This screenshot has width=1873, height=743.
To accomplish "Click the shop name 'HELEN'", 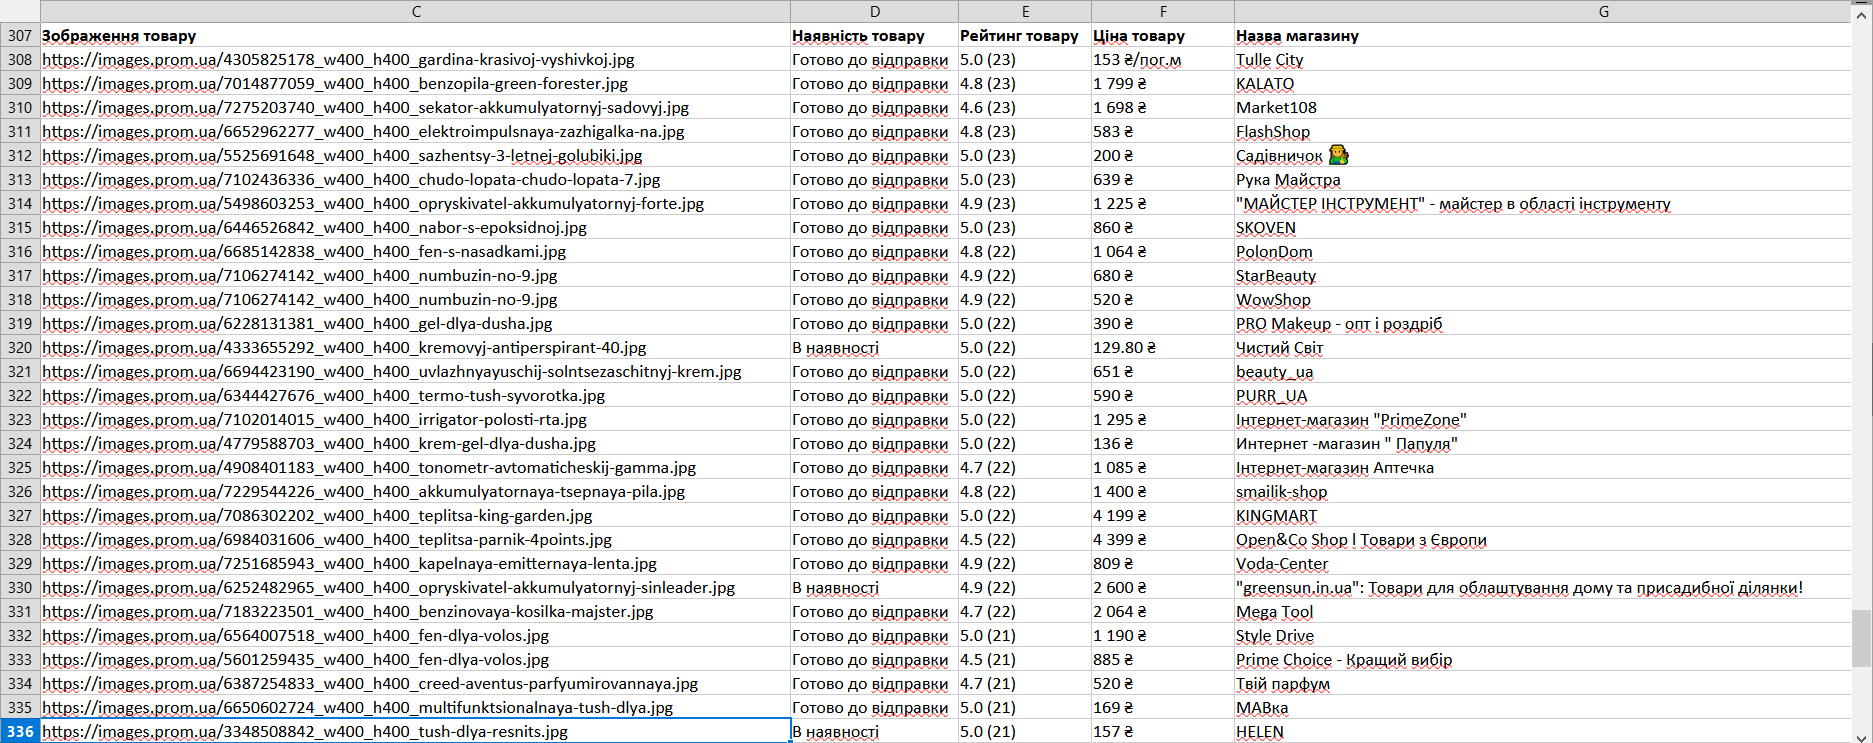I will coord(1259,731).
